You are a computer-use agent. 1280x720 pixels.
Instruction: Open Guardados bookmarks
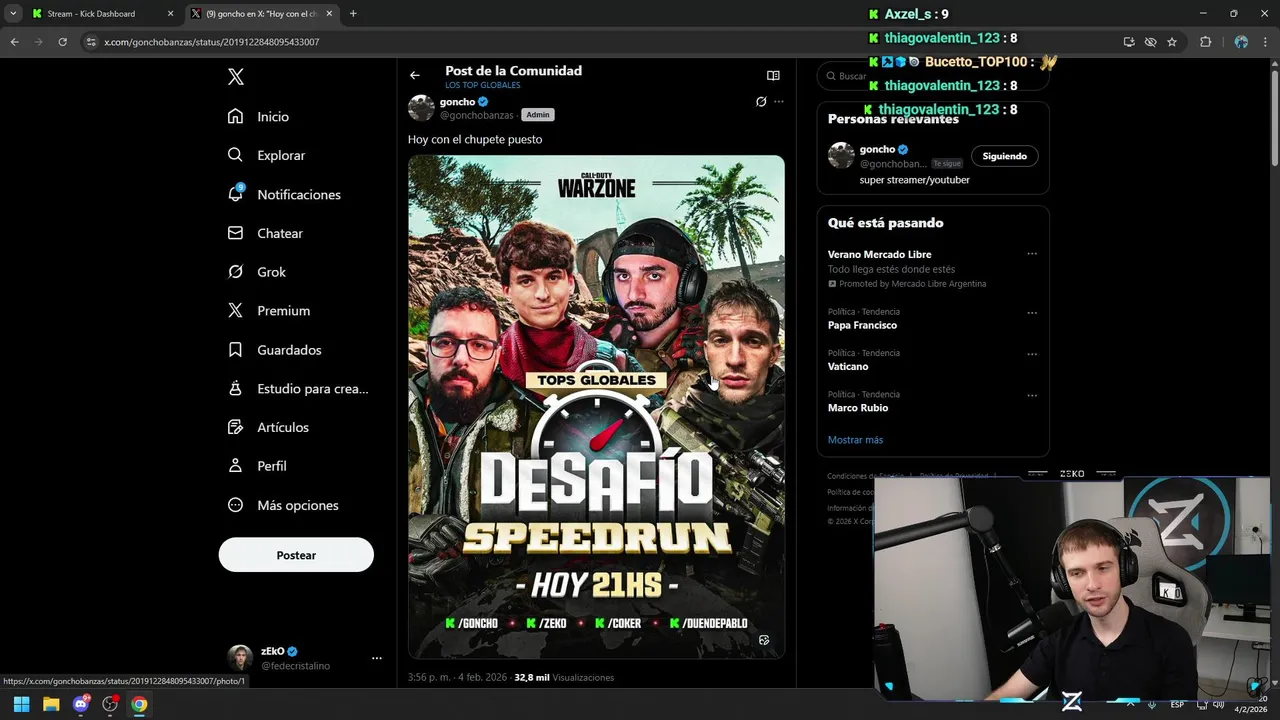pyautogui.click(x=274, y=350)
